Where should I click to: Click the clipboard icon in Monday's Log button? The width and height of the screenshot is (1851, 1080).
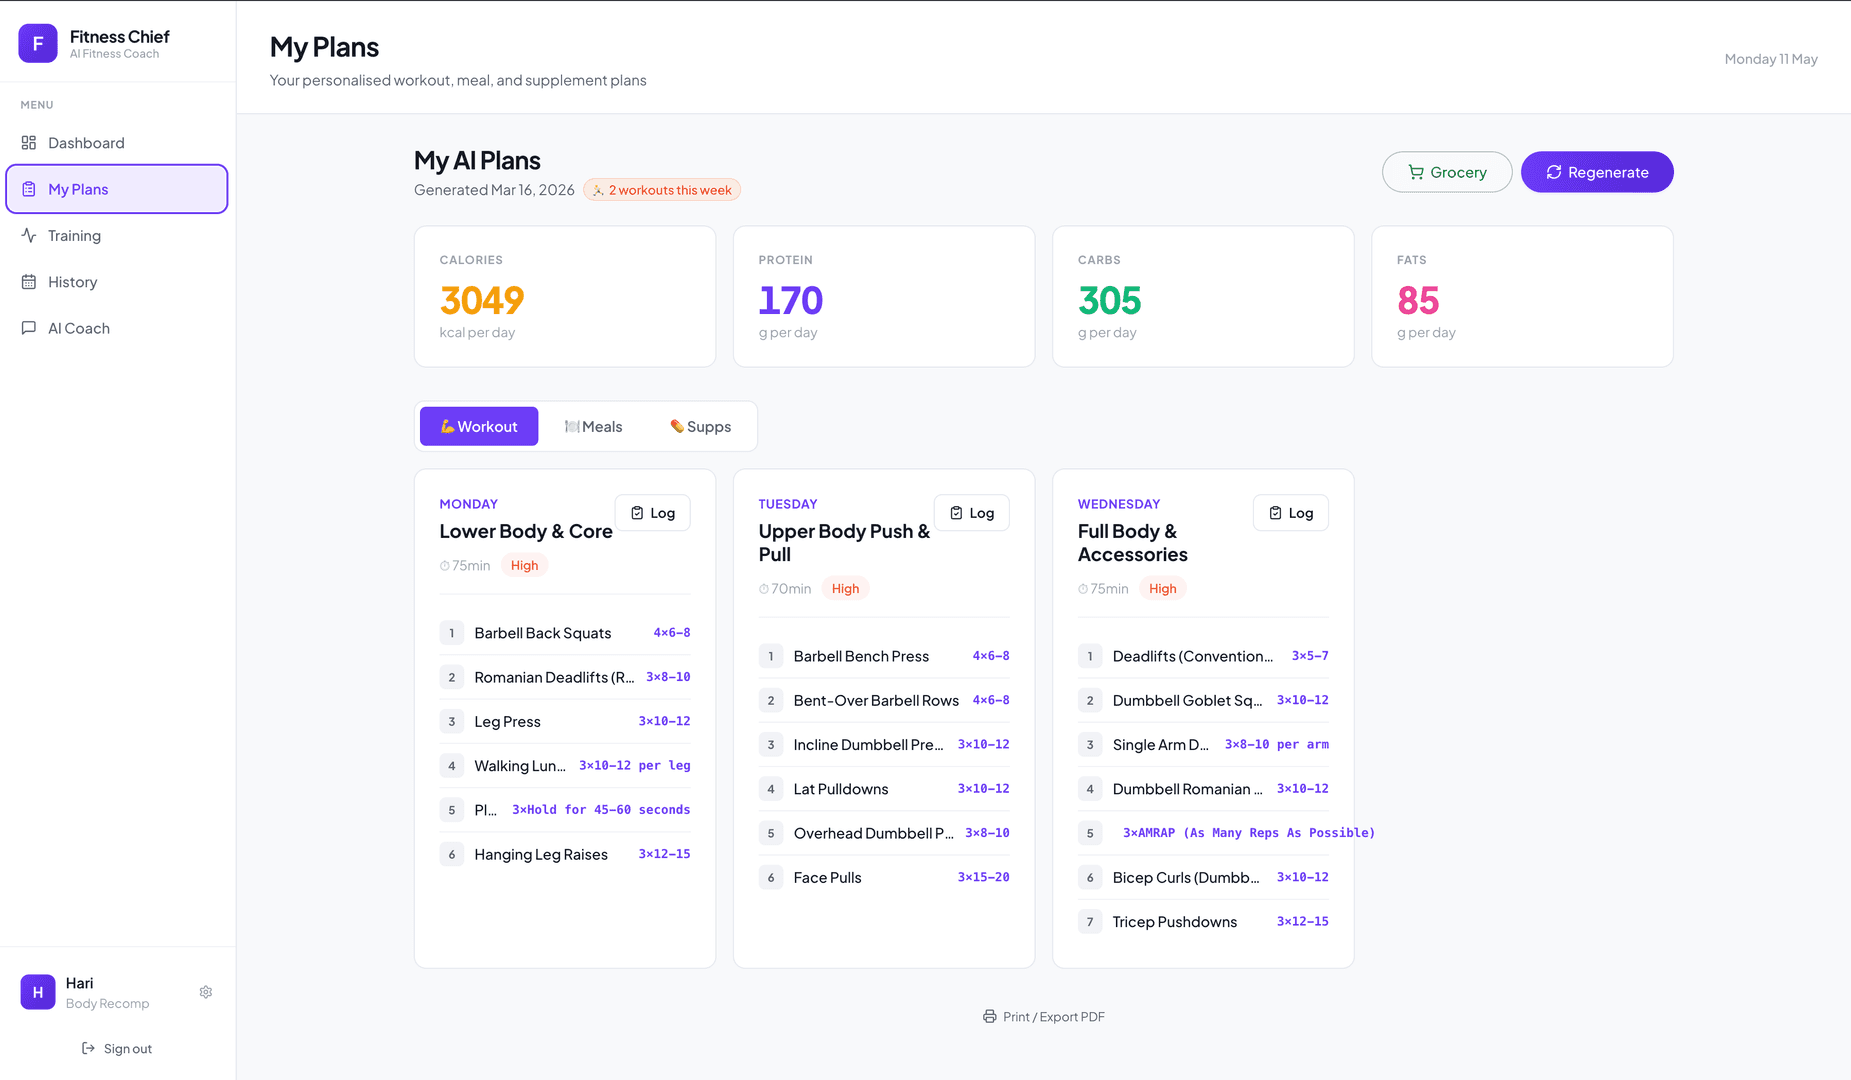point(637,513)
